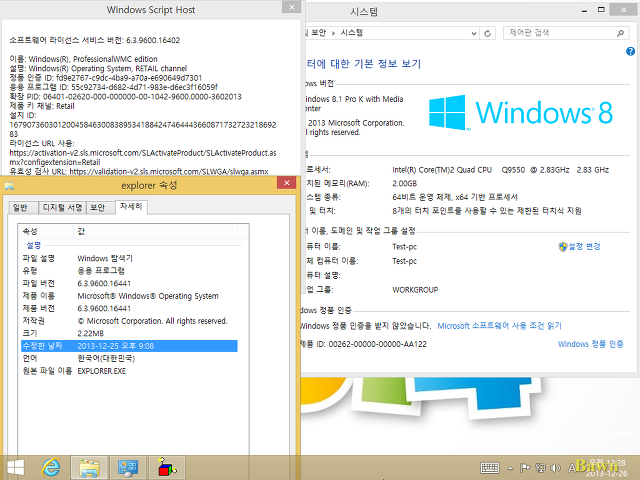Switch to the 디지털 서명 tab

pos(62,208)
